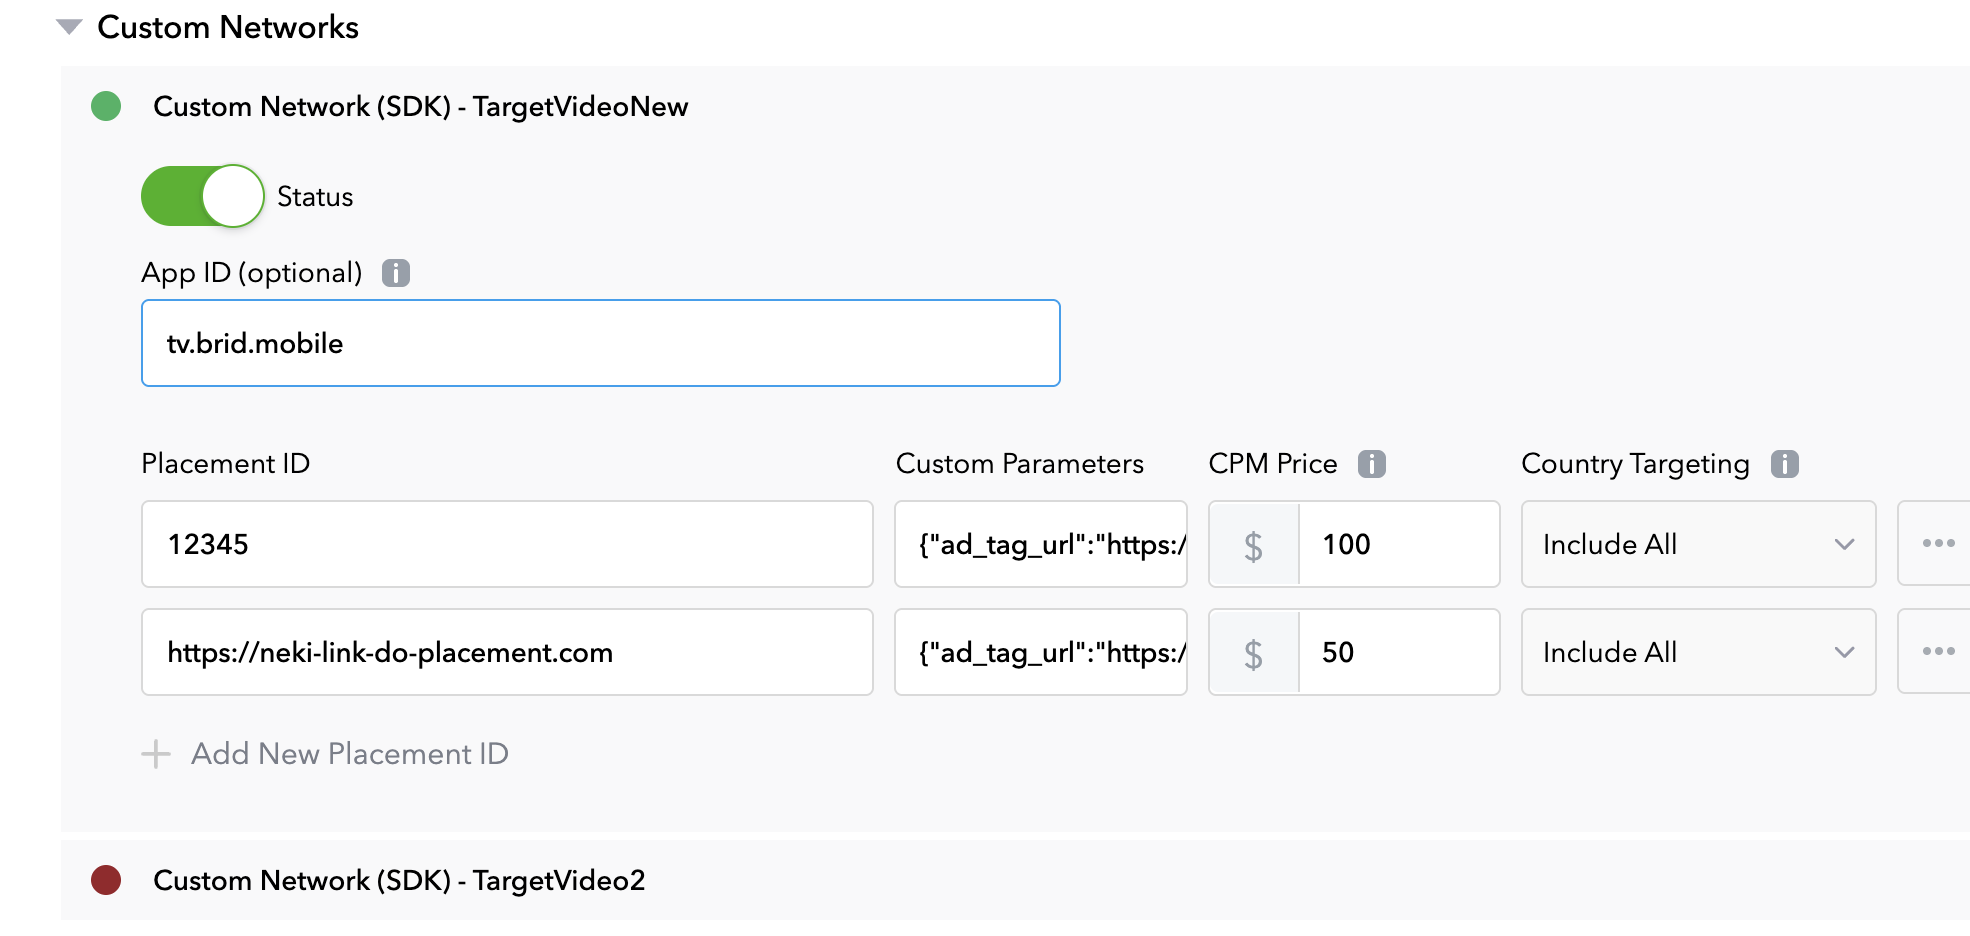Click the CPM Price field showing 50
This screenshot has height=936, width=1970.
1397,652
